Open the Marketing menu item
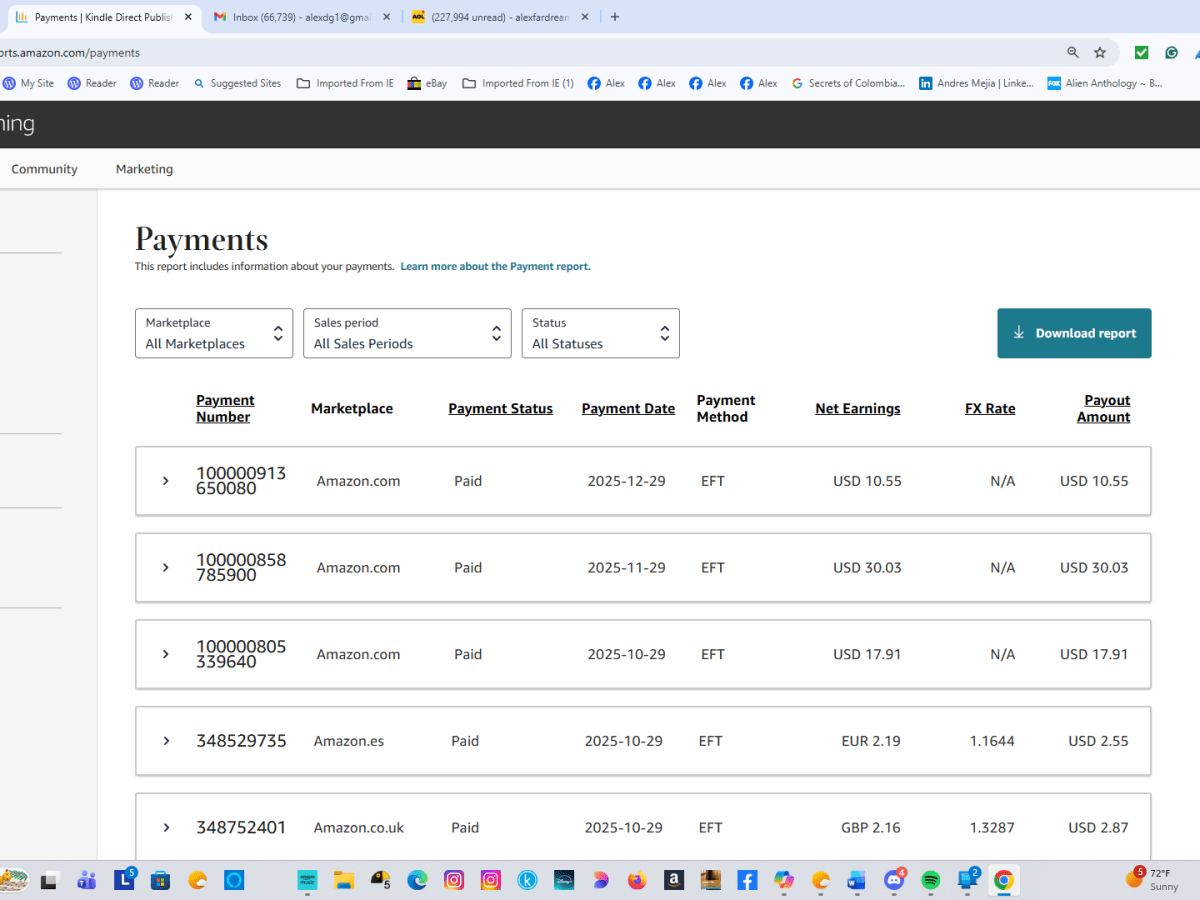 144,169
